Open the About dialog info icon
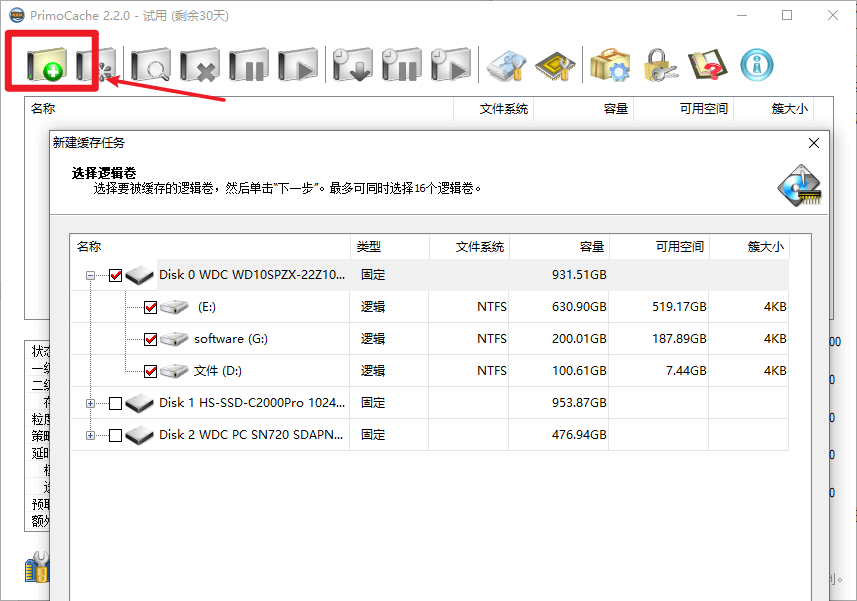The image size is (857, 601). tap(757, 63)
